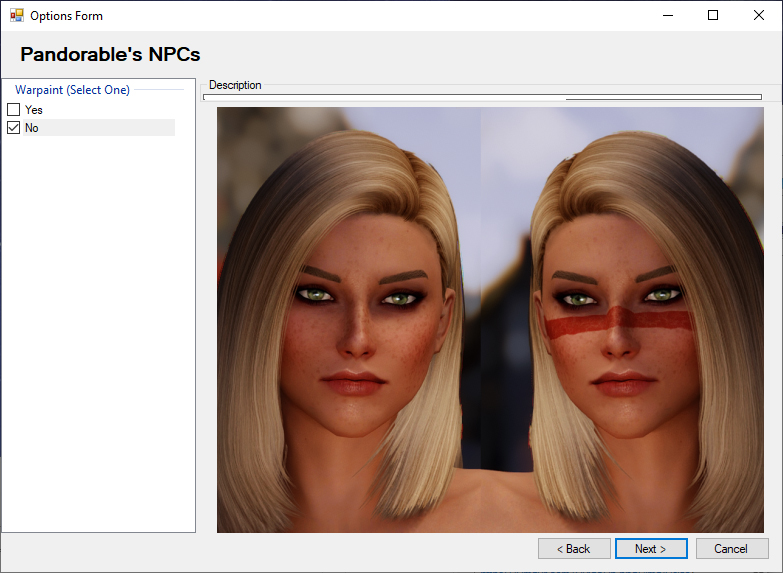Viewport: 783px width, 573px height.
Task: Uncheck the No warpaint checkbox
Action: click(x=13, y=128)
